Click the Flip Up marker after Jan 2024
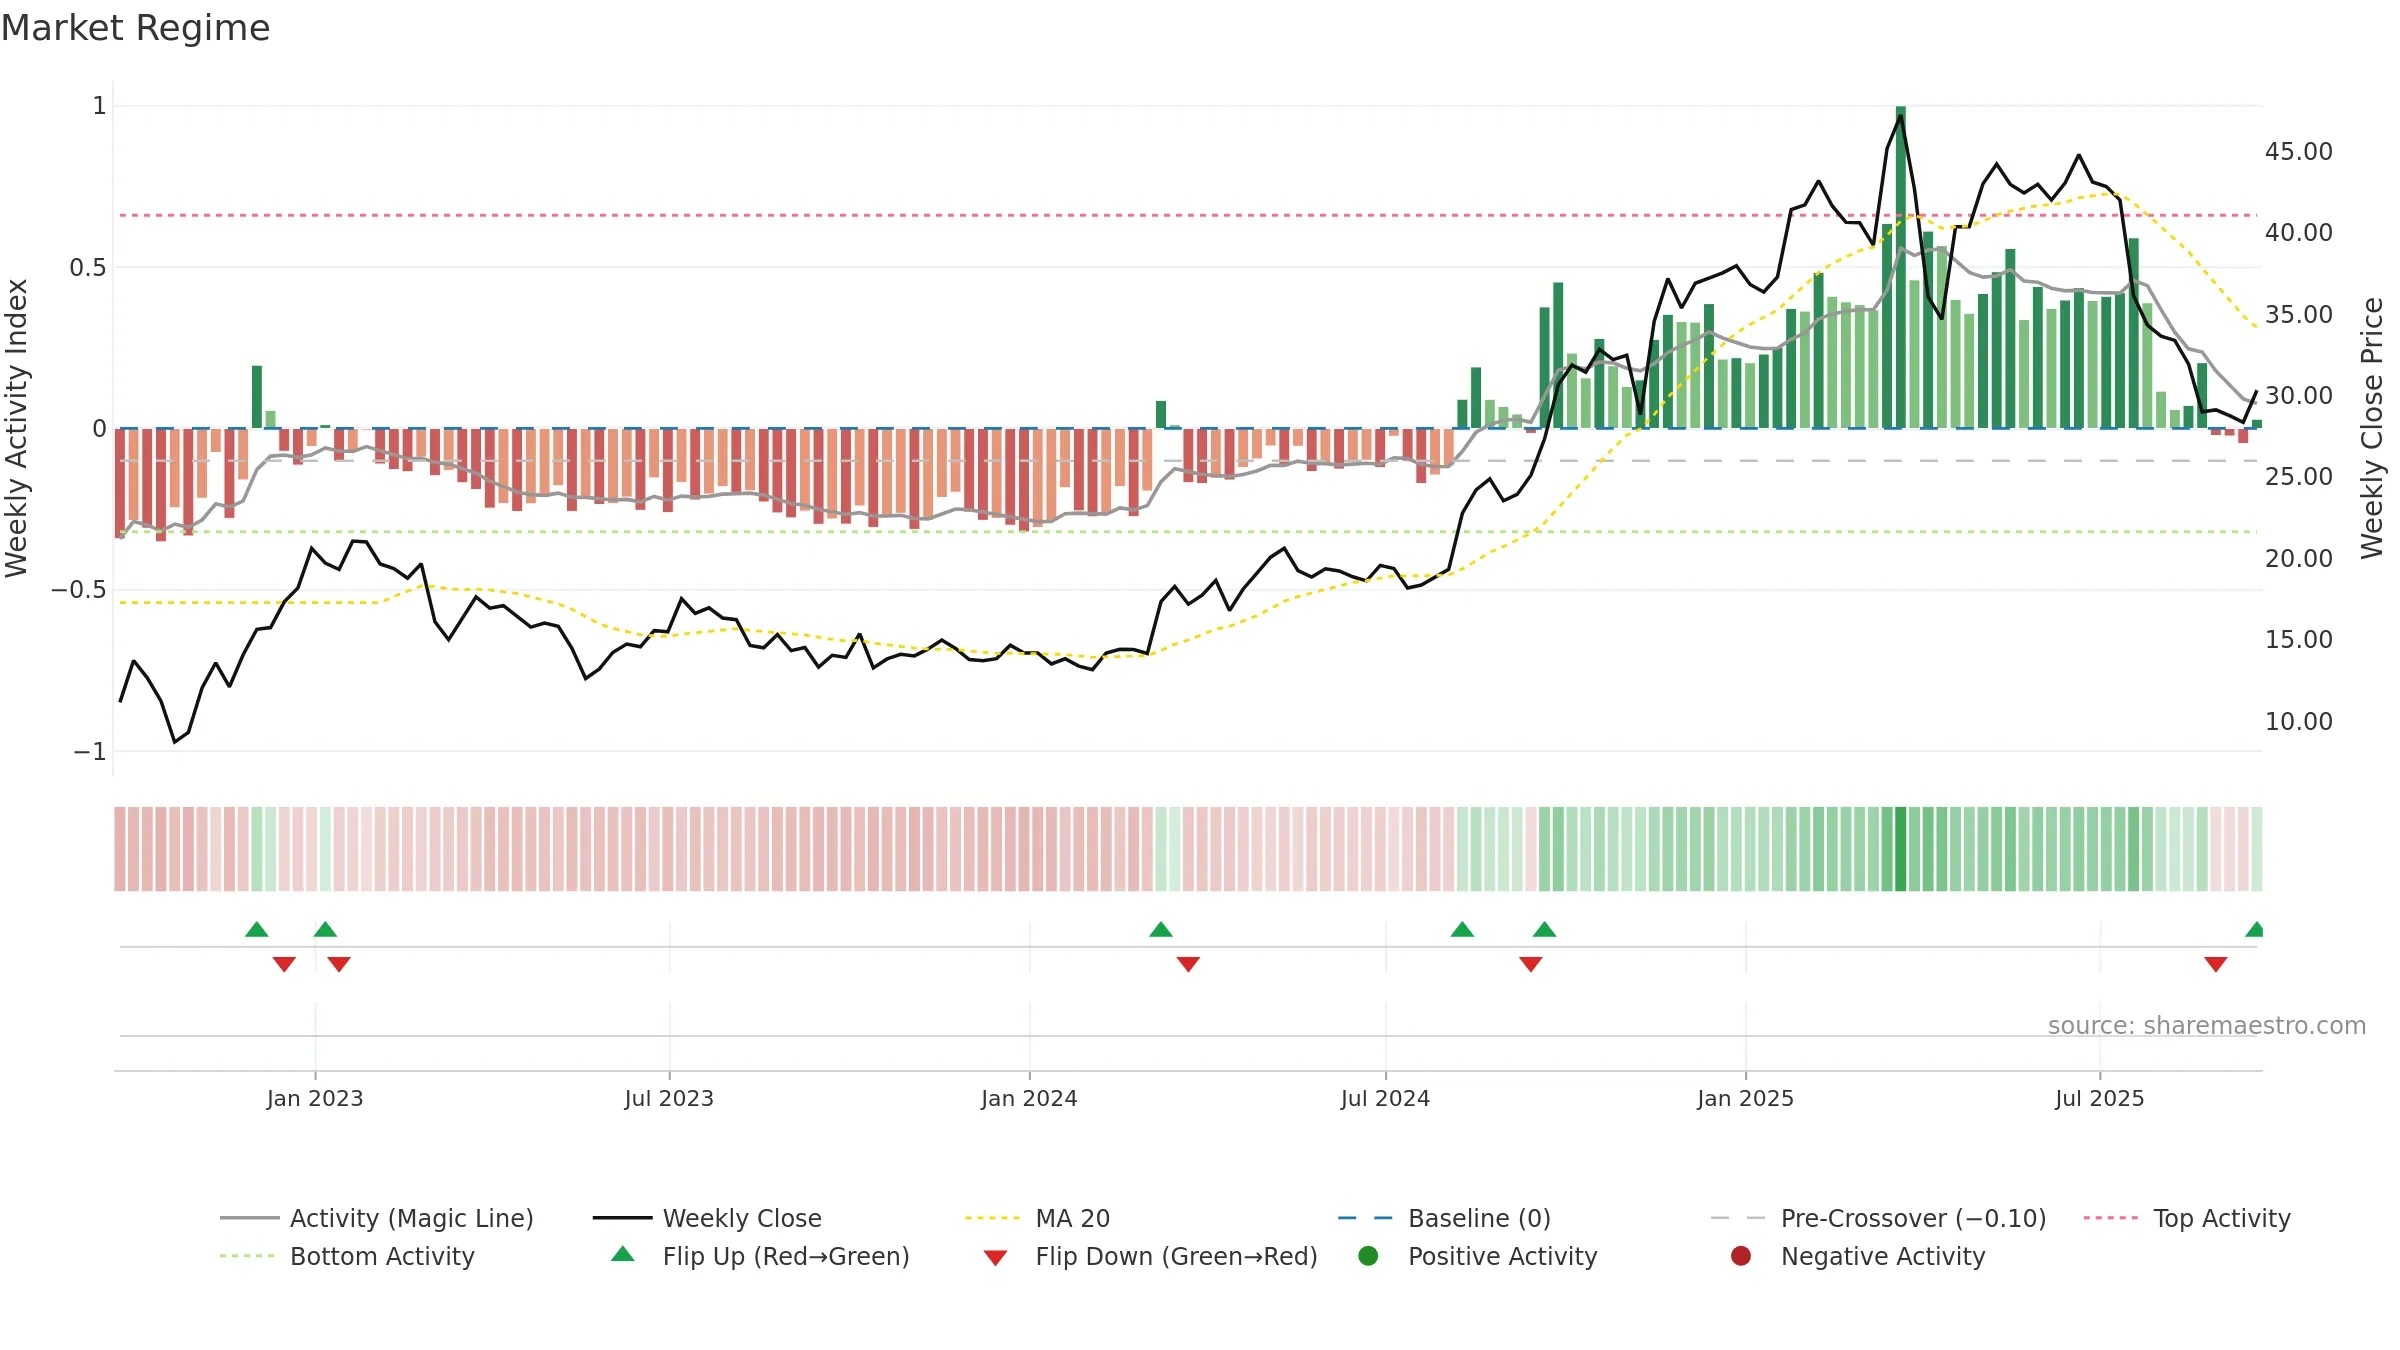 1161,930
